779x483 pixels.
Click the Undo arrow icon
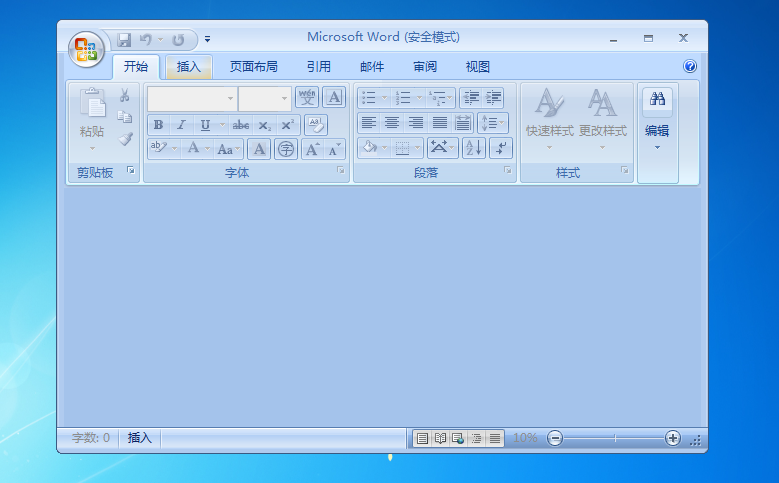coord(146,39)
